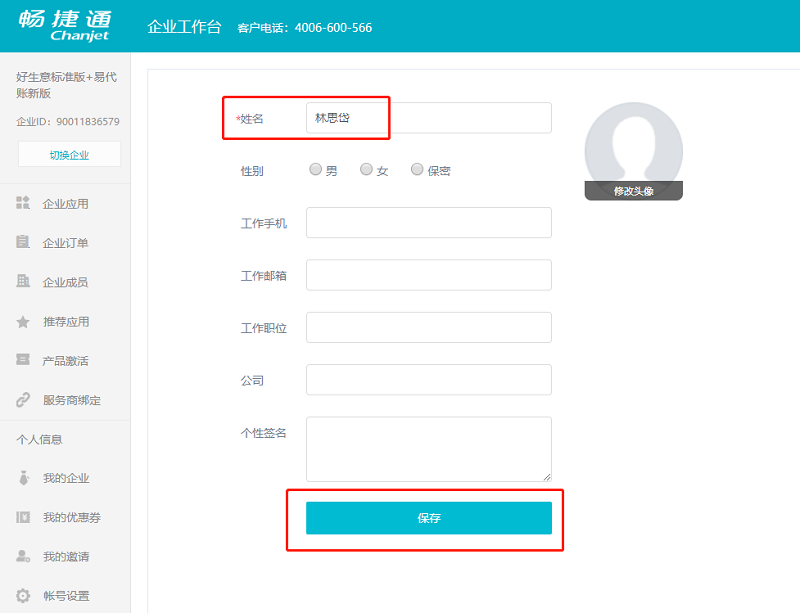800x613 pixels.
Task: Click 修改头像 on the avatar
Action: coord(633,190)
